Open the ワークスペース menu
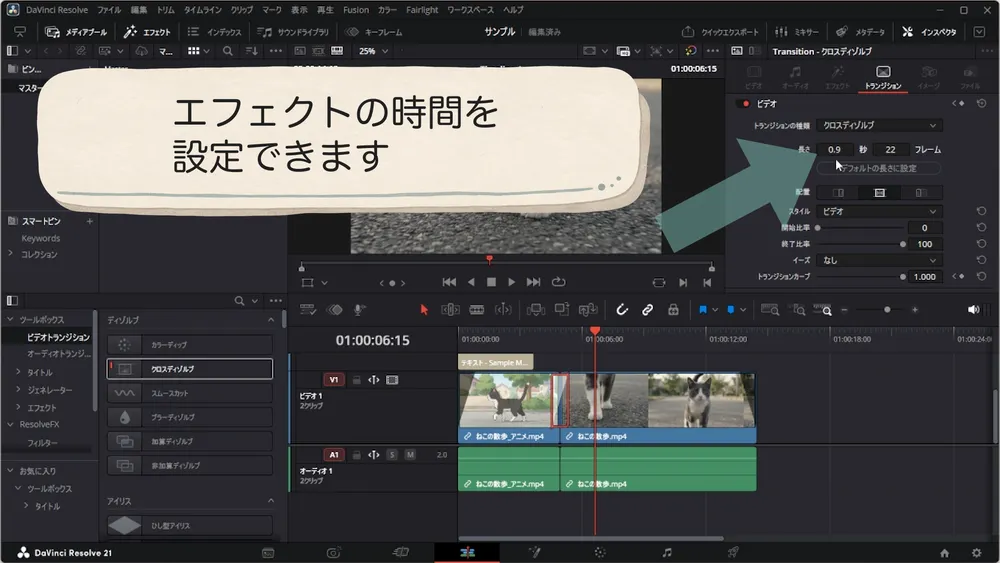The image size is (1000, 563). click(470, 10)
